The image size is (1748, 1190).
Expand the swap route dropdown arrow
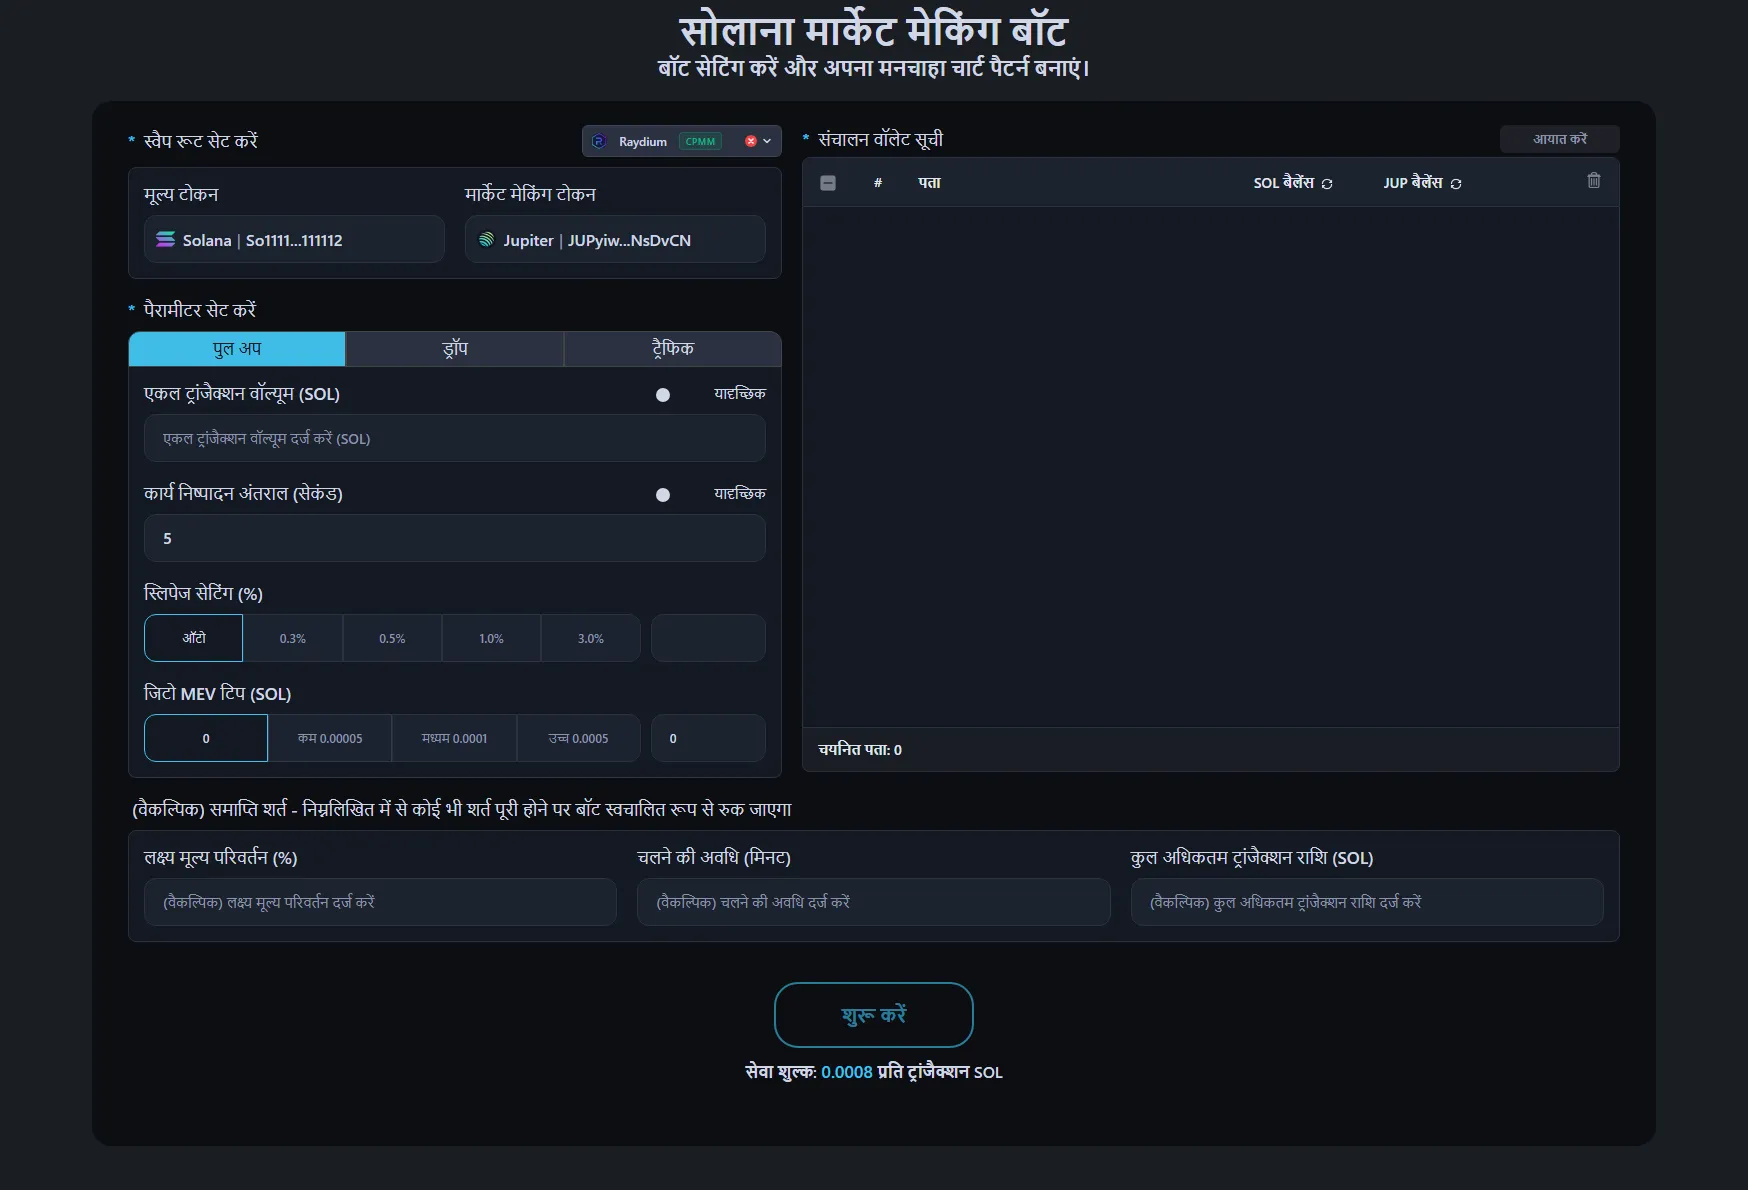(768, 141)
